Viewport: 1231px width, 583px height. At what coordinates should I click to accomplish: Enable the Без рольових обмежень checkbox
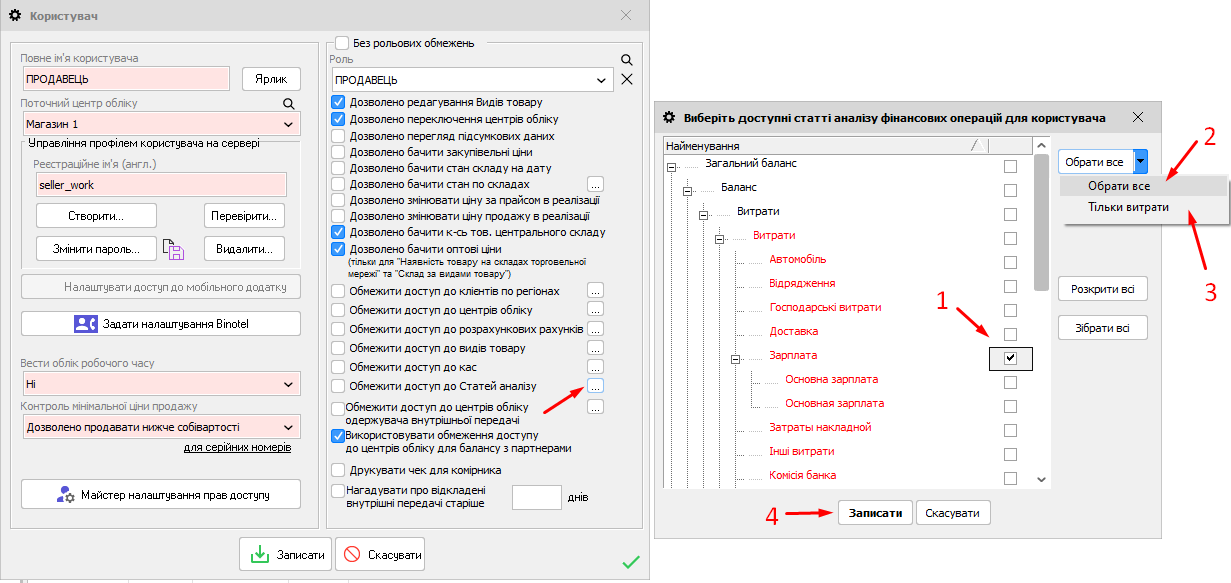coord(342,43)
